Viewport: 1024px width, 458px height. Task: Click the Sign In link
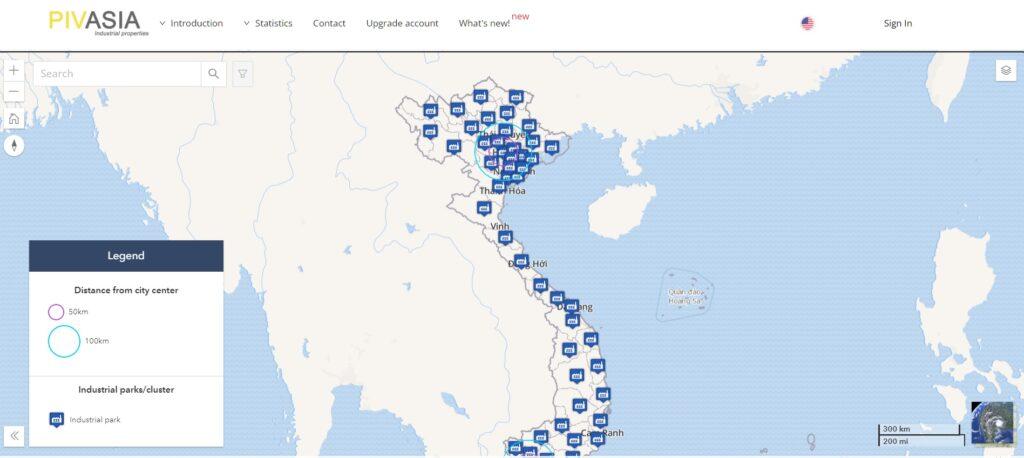[x=897, y=23]
